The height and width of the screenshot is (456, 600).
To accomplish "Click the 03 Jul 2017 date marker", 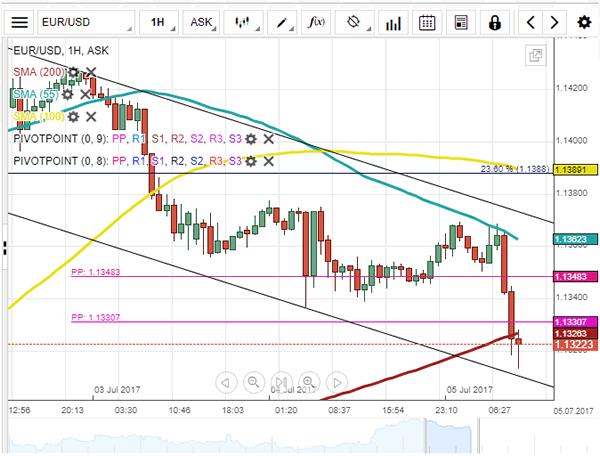I will coord(117,390).
